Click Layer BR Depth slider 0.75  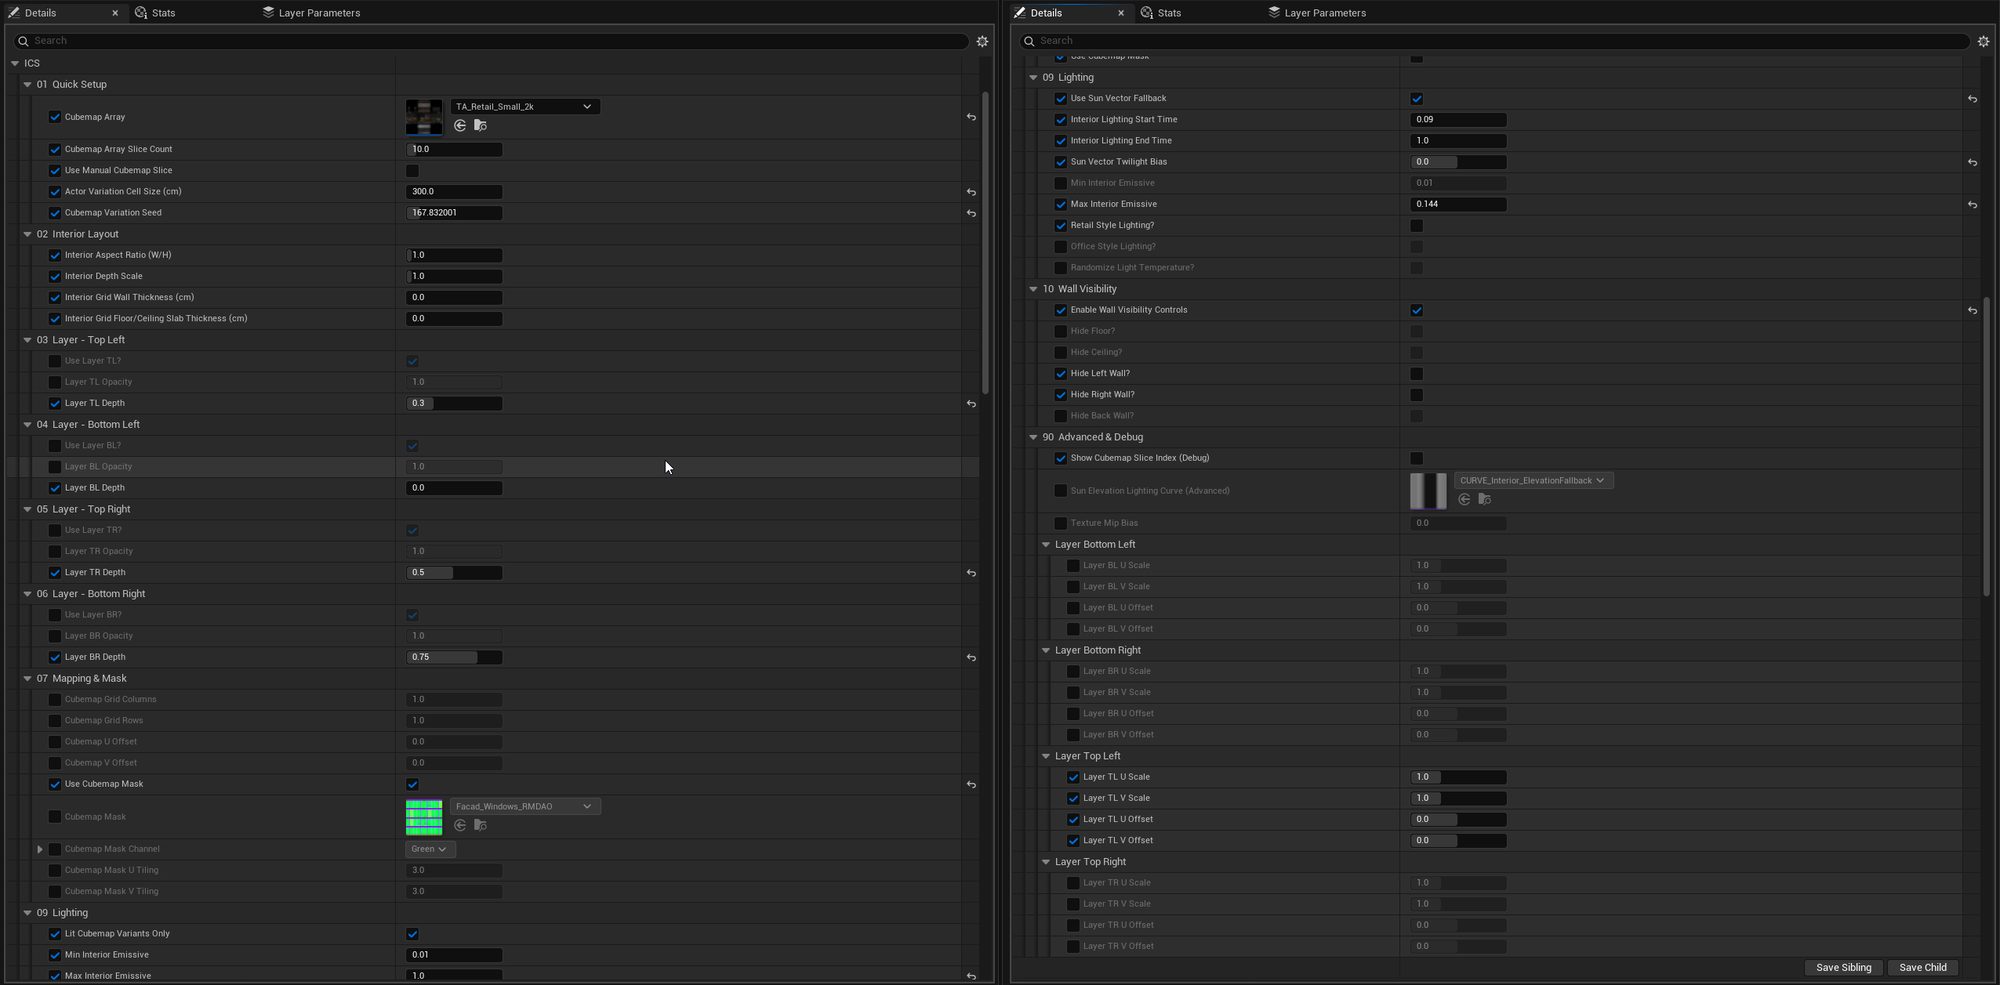click(x=455, y=657)
